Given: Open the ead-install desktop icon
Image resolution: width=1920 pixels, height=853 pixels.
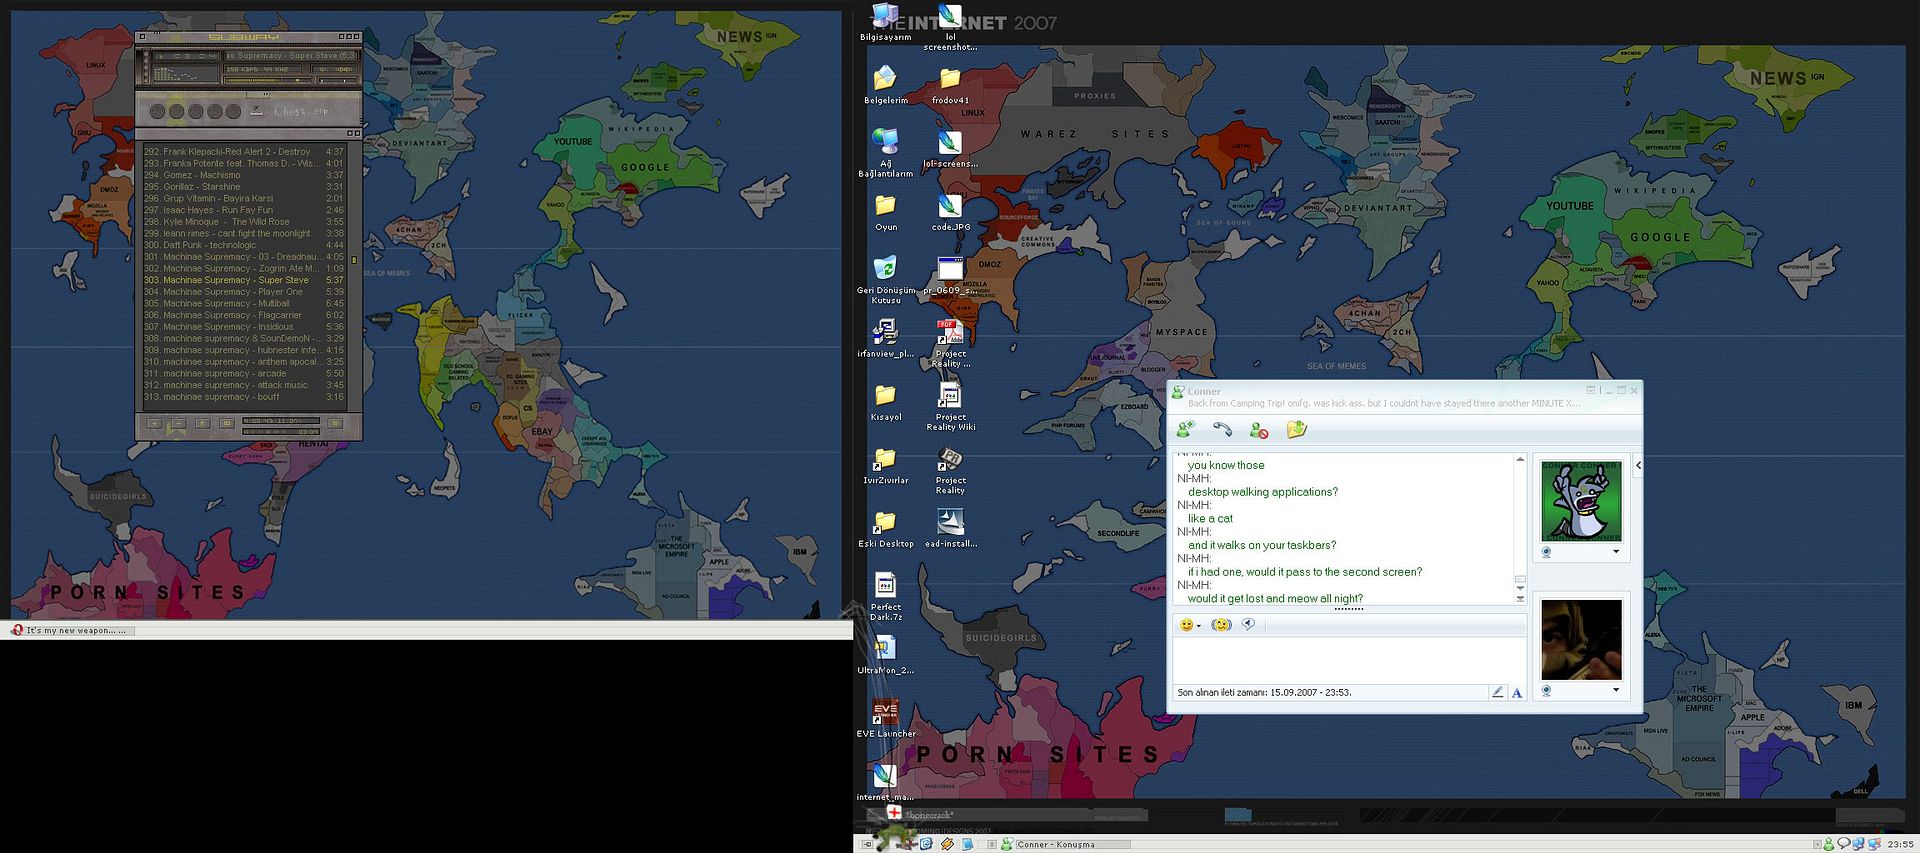Looking at the screenshot, I should coord(950,528).
